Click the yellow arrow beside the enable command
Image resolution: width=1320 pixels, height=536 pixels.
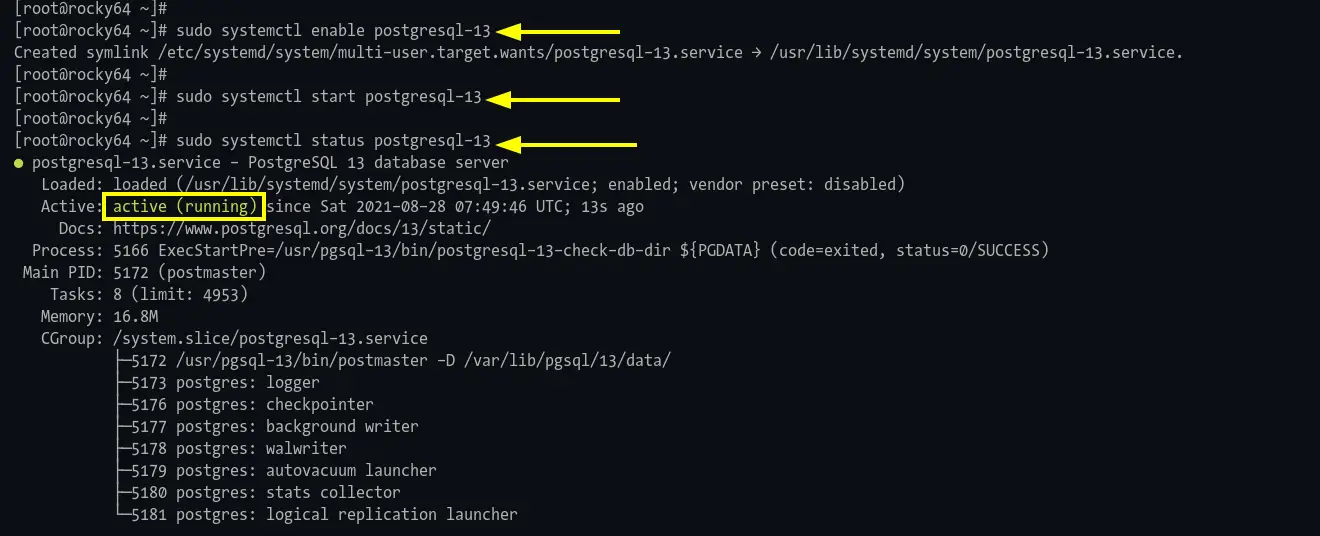pos(558,32)
